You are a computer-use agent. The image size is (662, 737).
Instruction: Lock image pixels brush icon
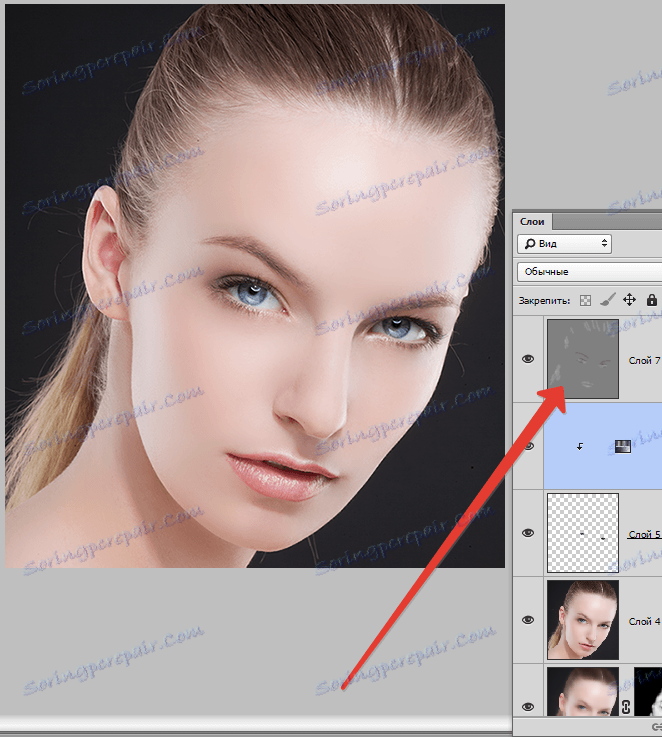[608, 300]
